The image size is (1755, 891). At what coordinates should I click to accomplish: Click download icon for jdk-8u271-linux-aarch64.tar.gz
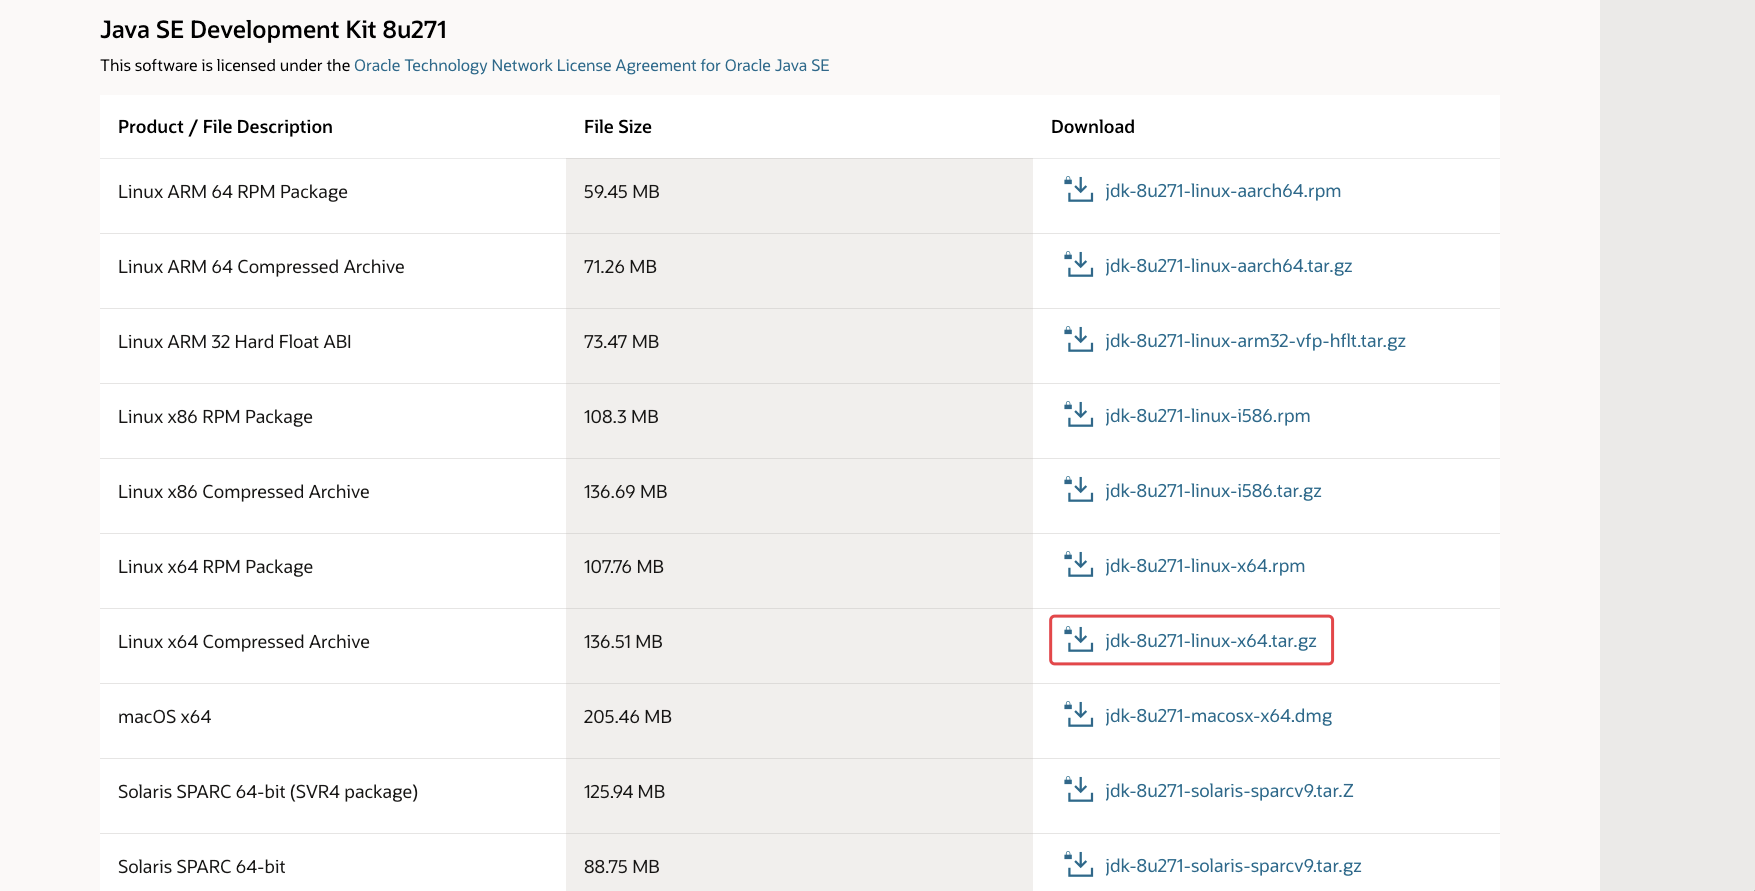click(x=1078, y=265)
